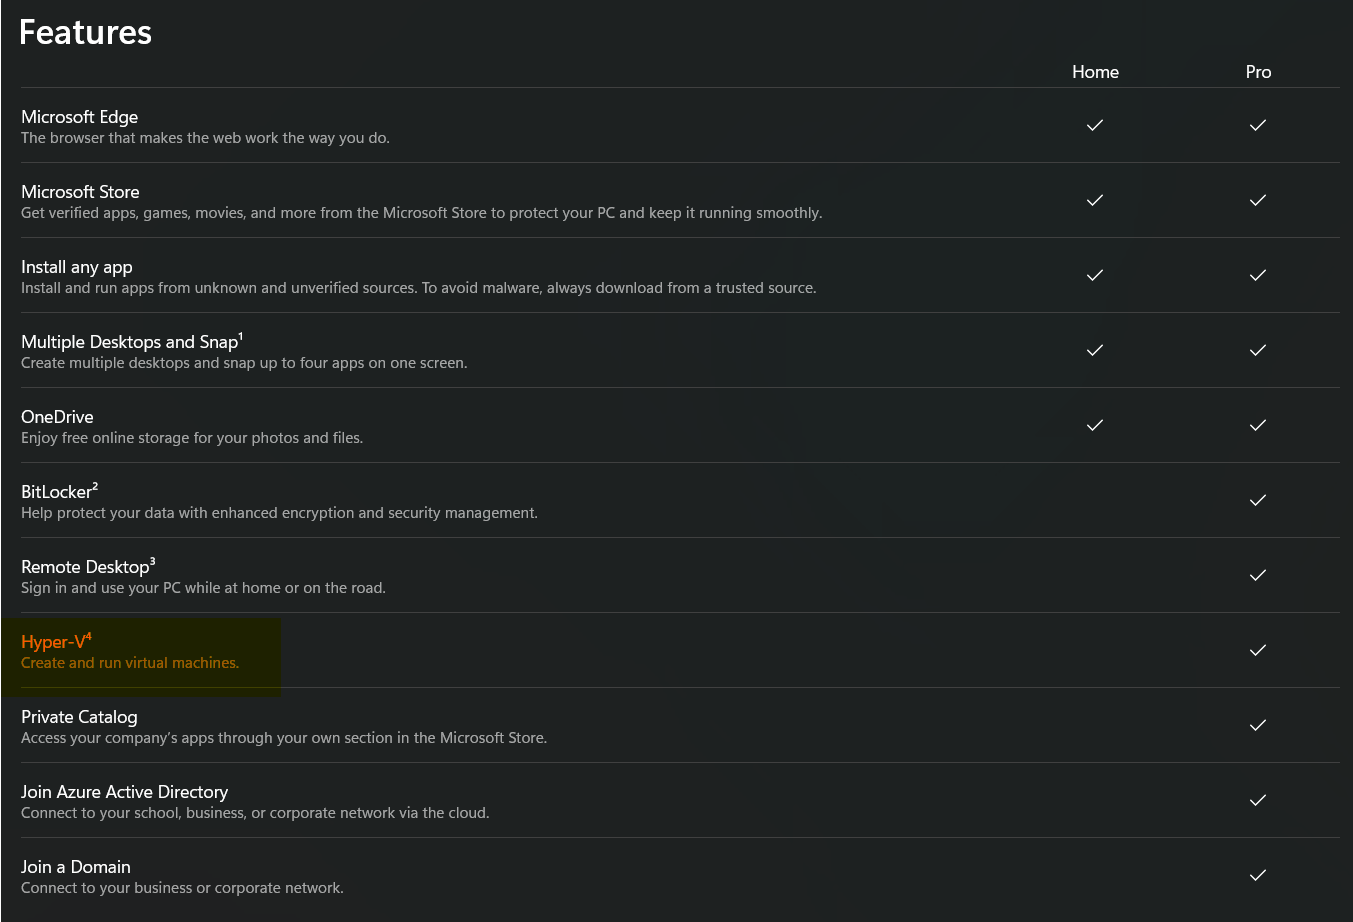Click the Home checkmark for Multiple Desktops and Snap
The width and height of the screenshot is (1353, 922).
1095,350
